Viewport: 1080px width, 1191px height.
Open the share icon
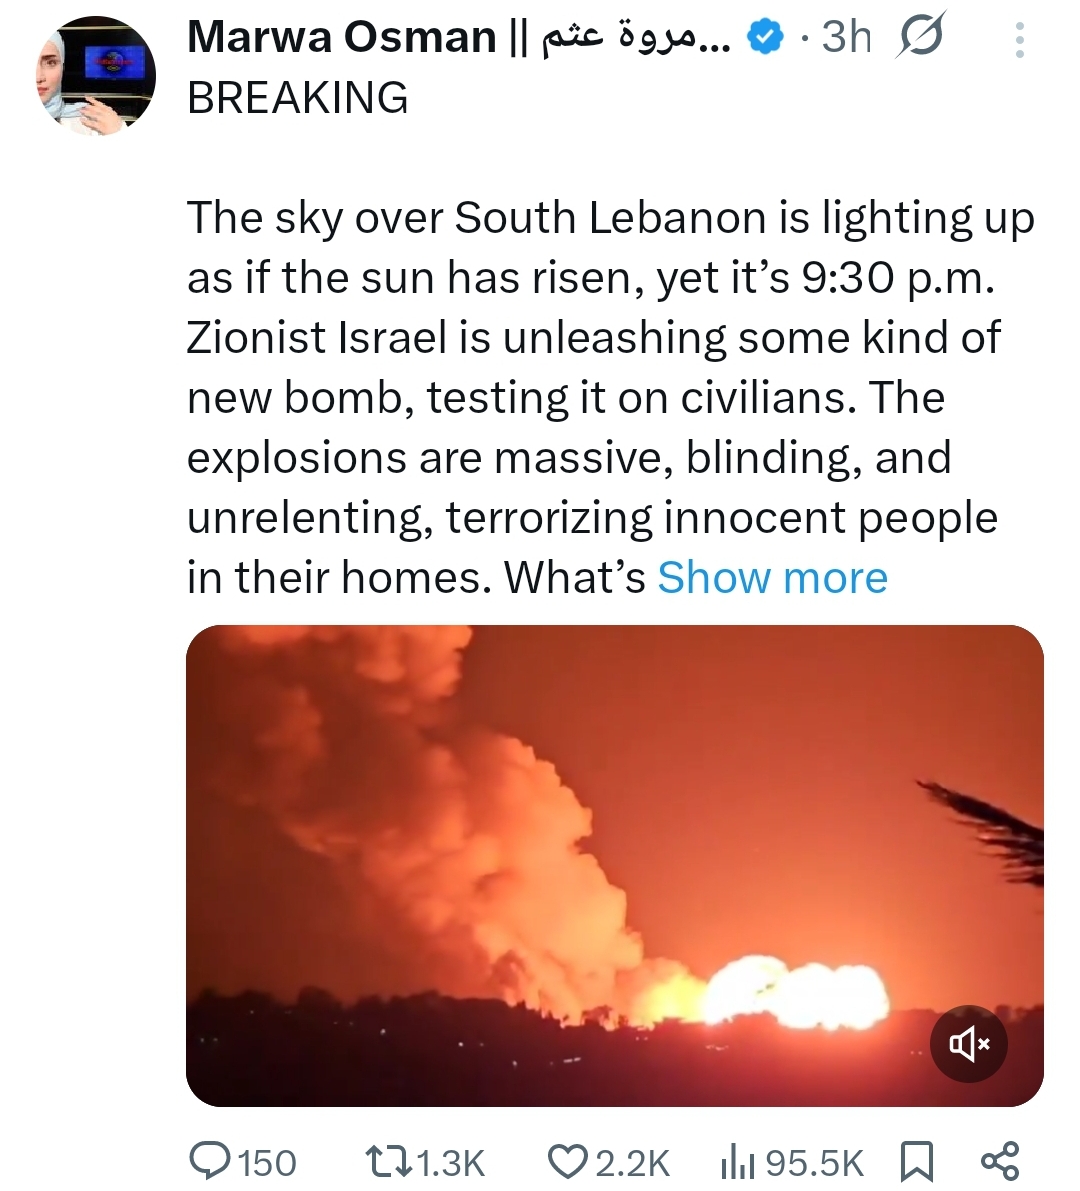point(1000,1161)
